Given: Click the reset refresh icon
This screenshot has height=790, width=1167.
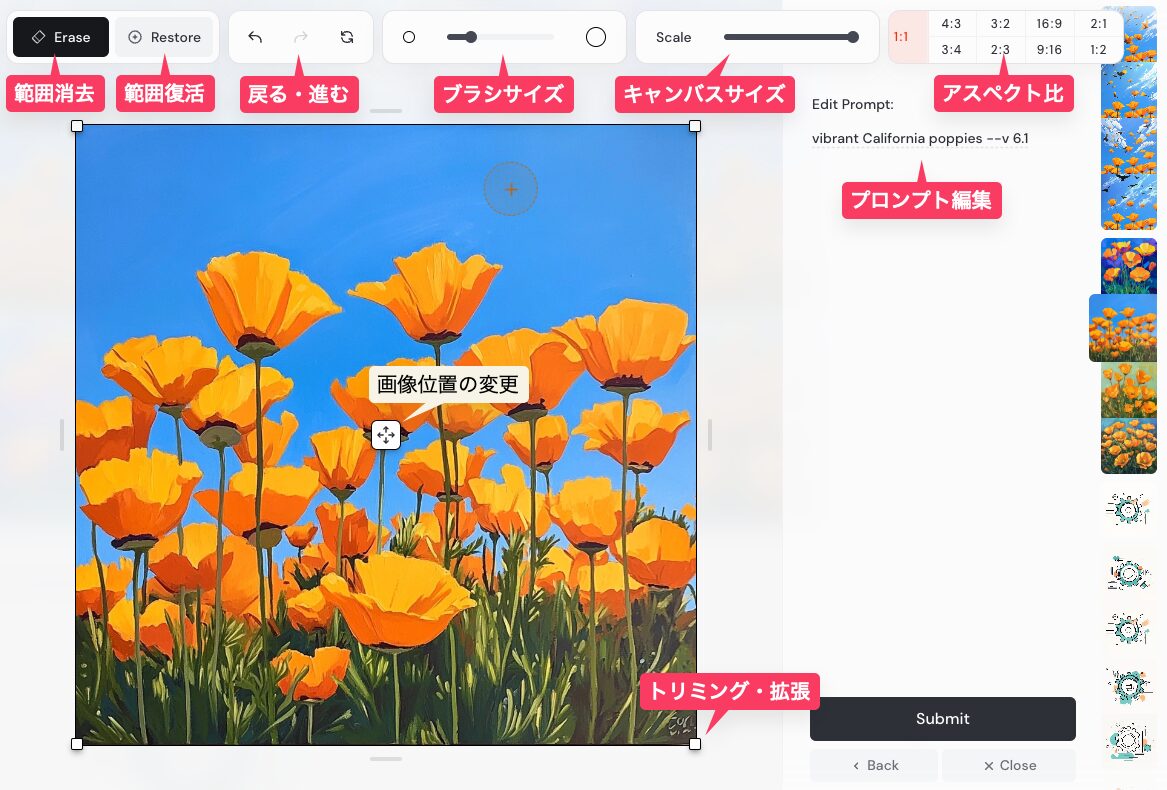Looking at the screenshot, I should coord(347,37).
